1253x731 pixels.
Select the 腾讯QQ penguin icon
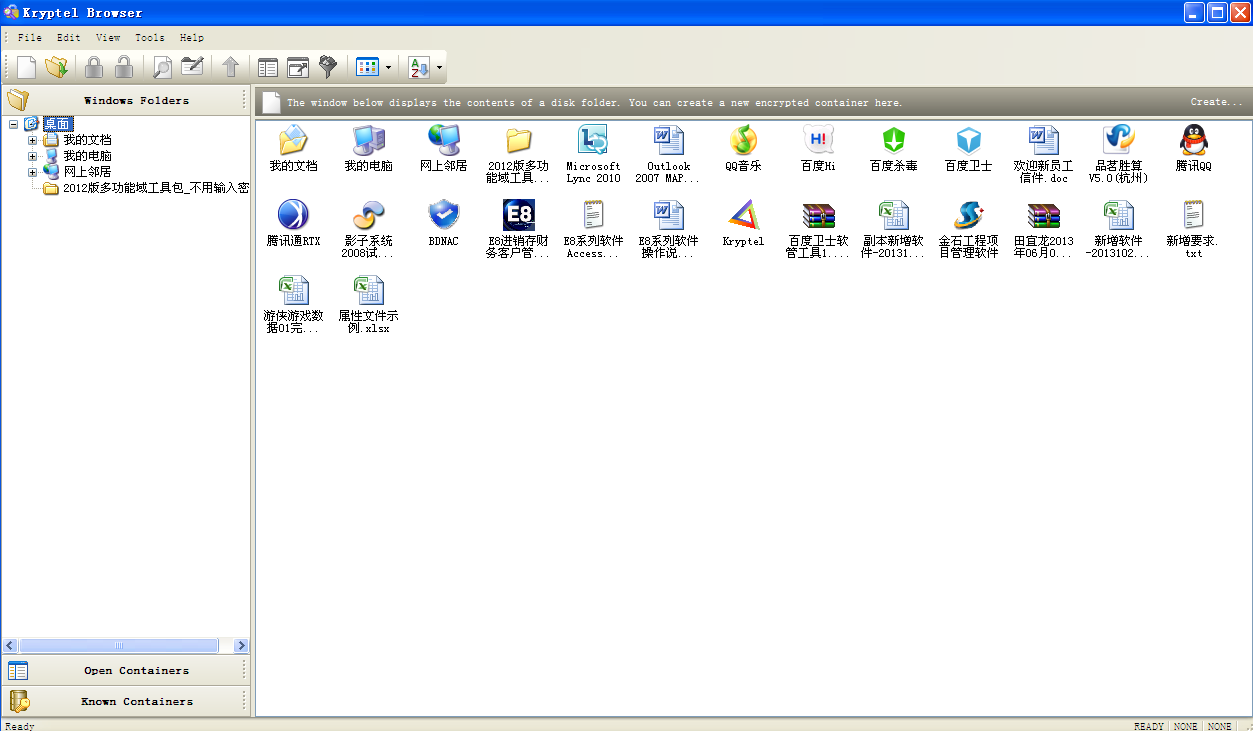point(1193,148)
